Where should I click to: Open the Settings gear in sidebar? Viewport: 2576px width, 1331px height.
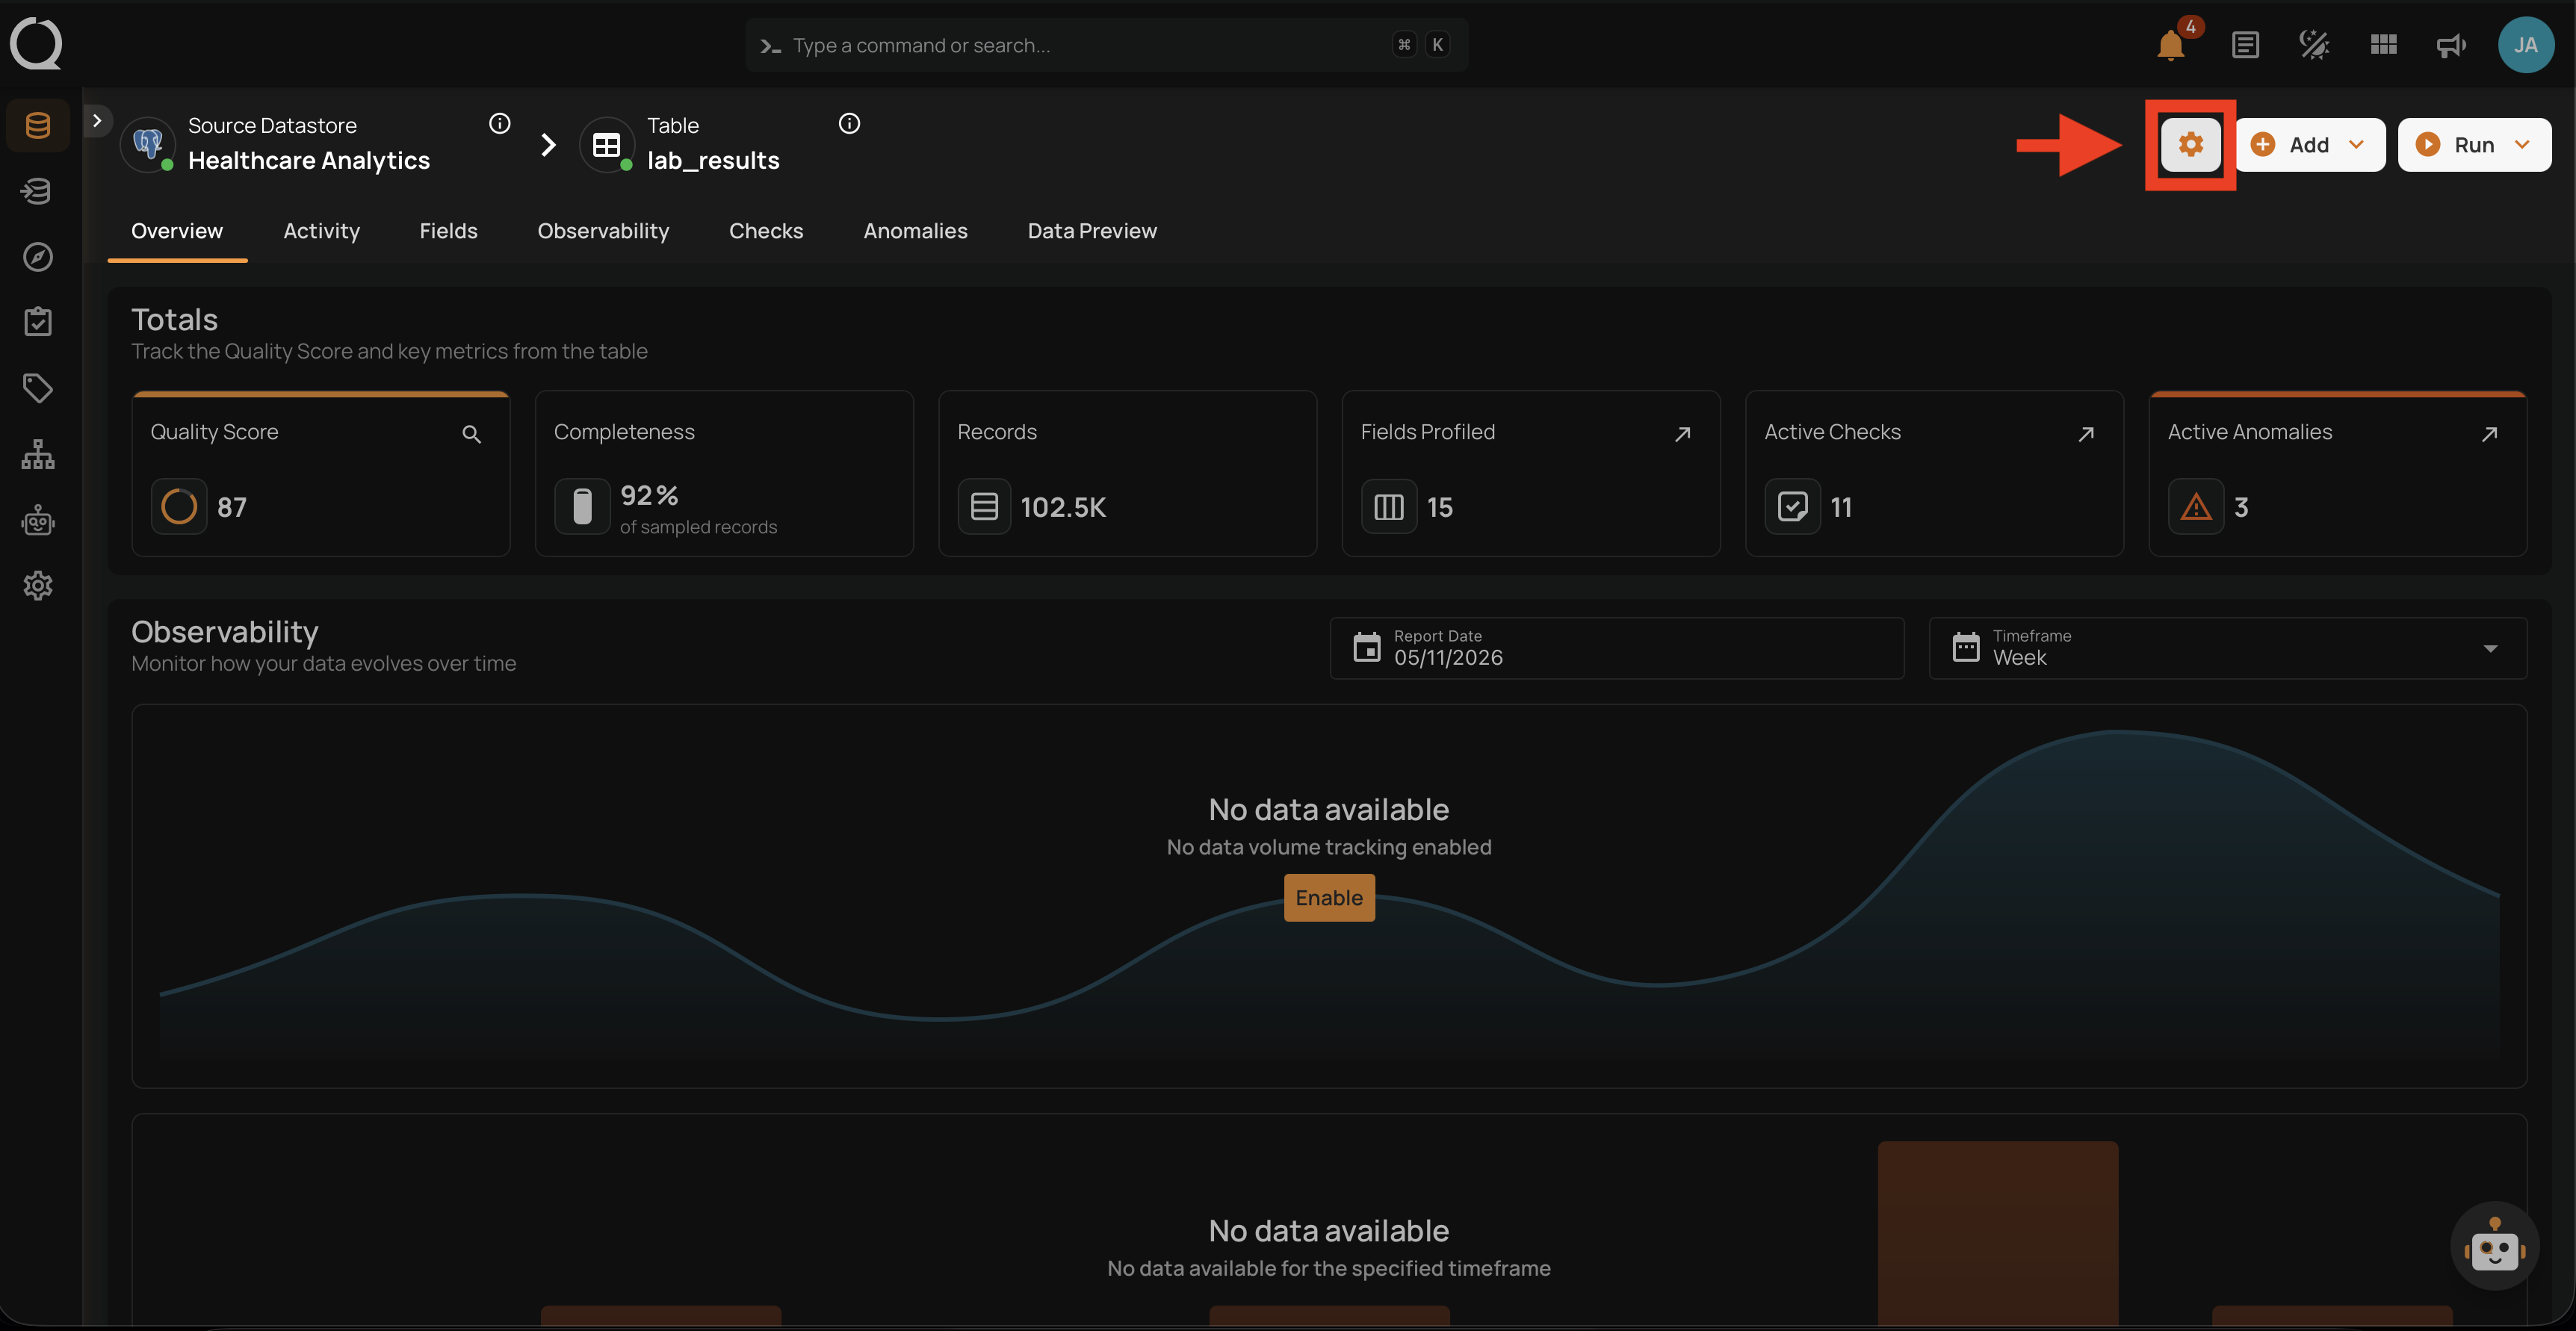tap(38, 586)
